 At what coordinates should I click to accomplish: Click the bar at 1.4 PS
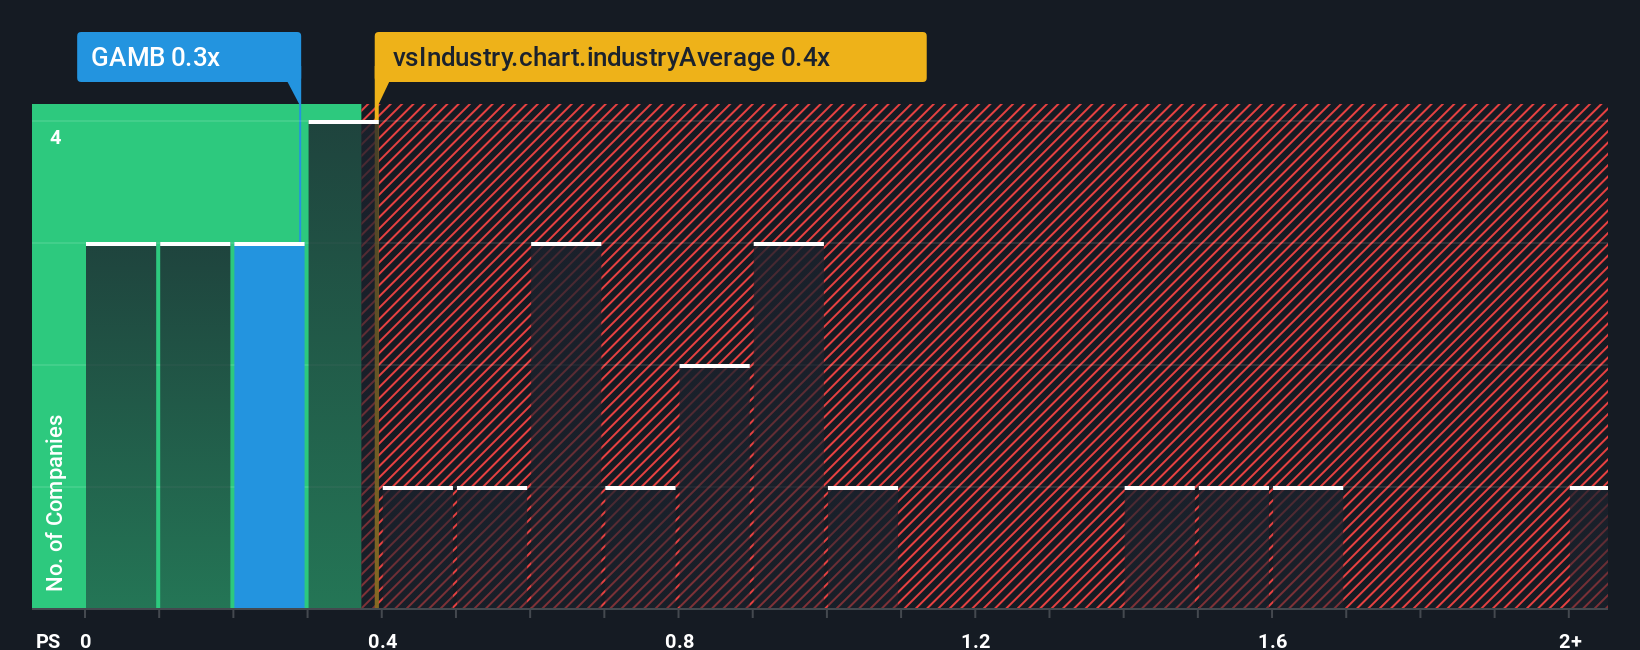pos(1160,547)
